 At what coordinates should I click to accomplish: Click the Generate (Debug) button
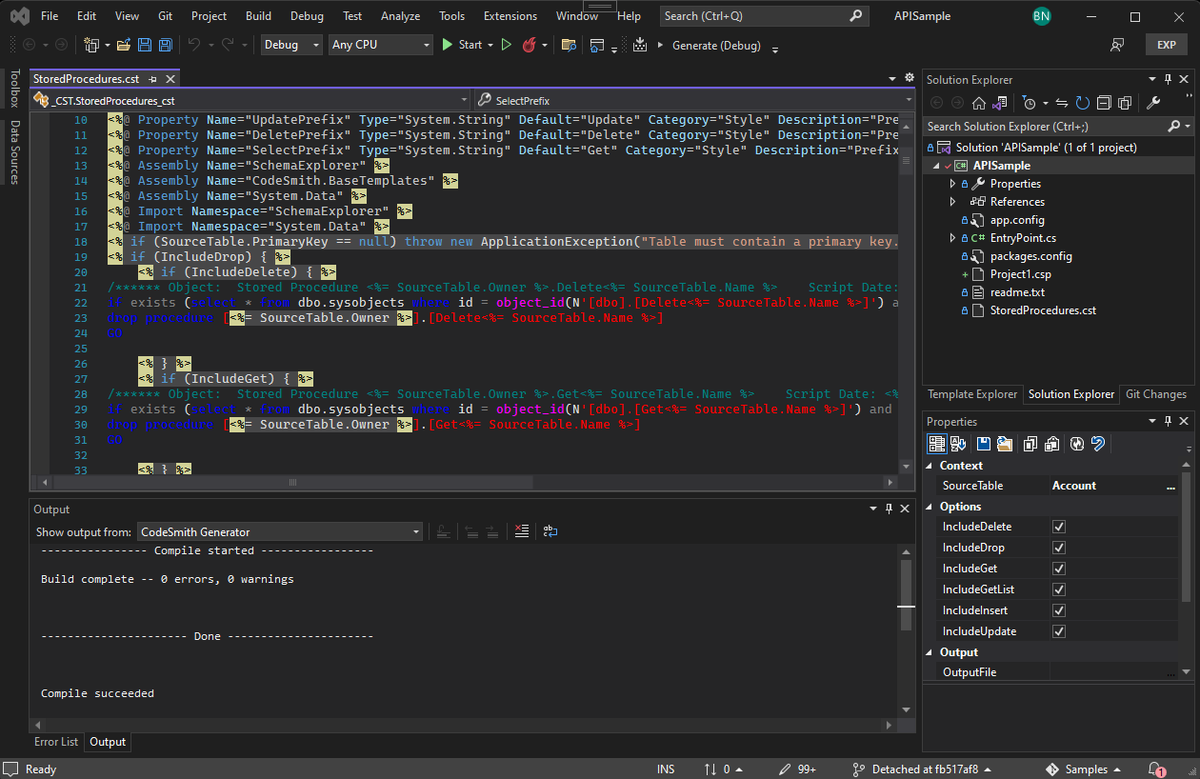[715, 45]
